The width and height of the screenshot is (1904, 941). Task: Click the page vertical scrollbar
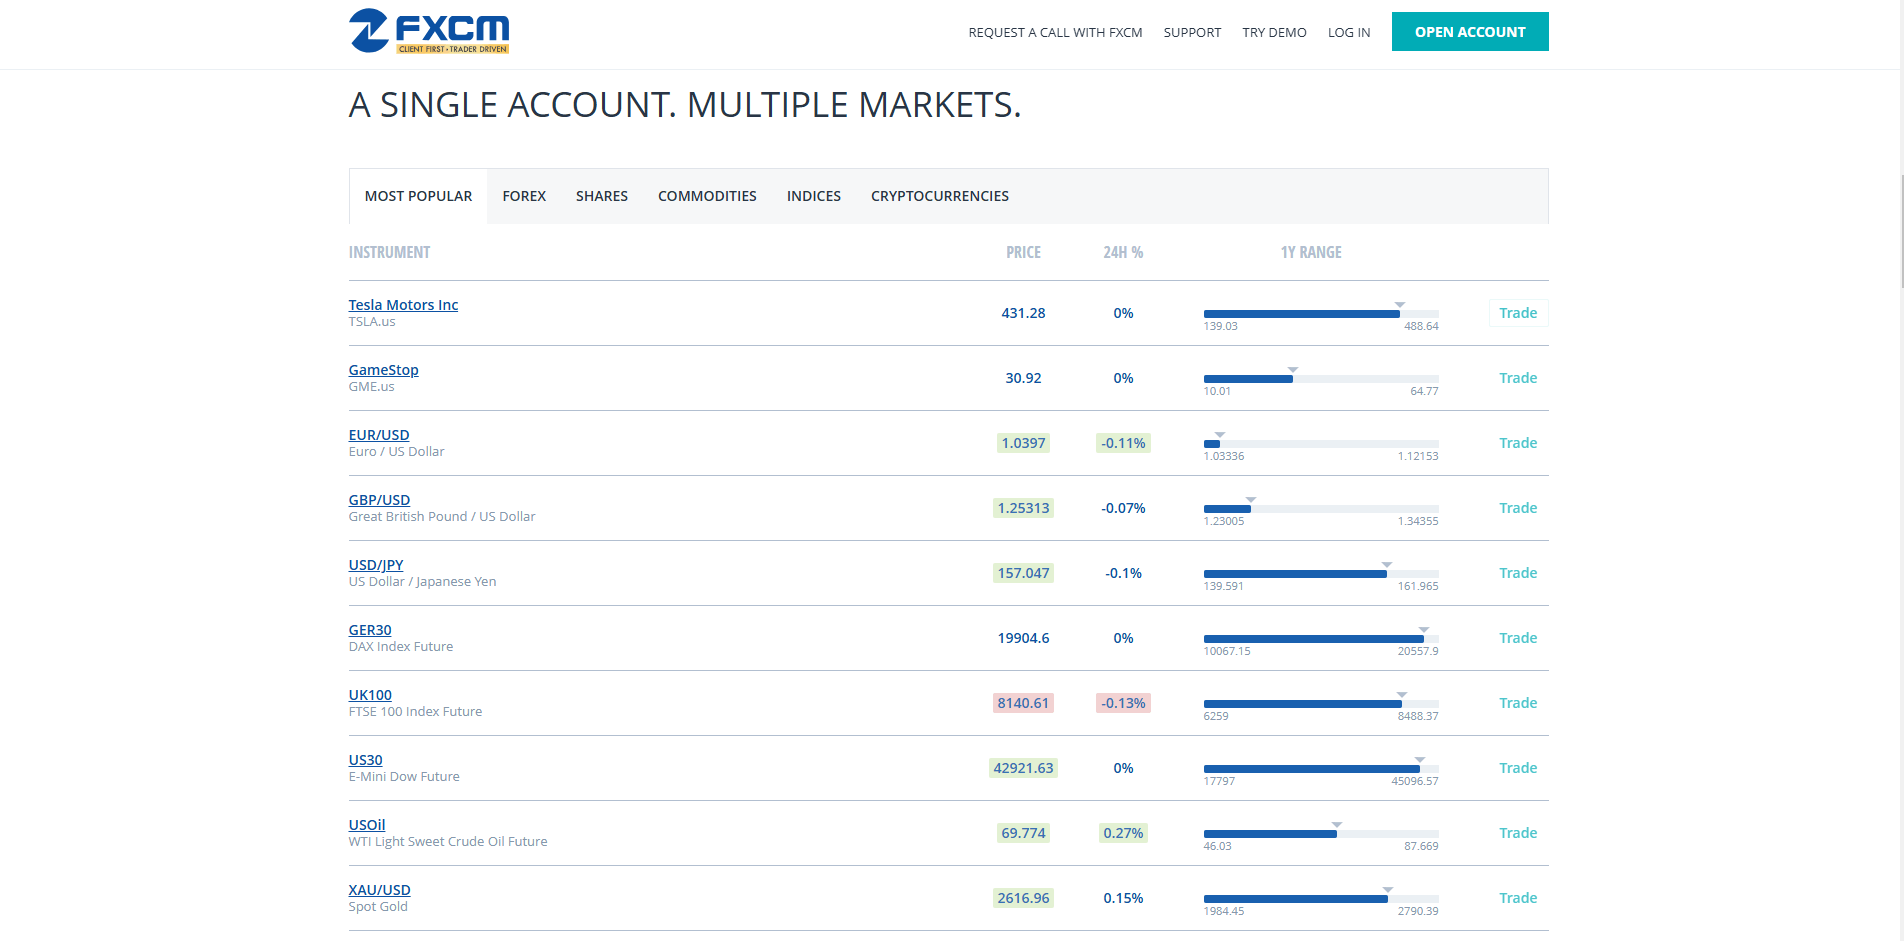click(x=1901, y=230)
